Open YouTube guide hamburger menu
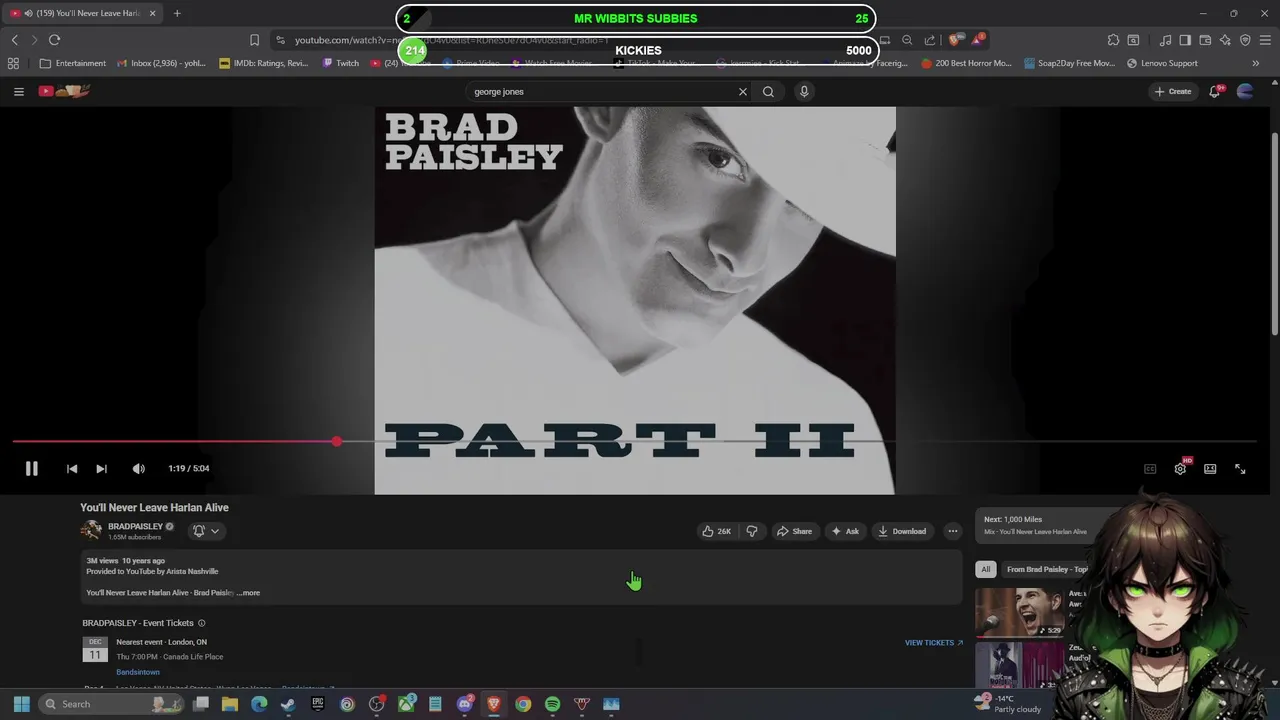The height and width of the screenshot is (720, 1280). pos(18,91)
